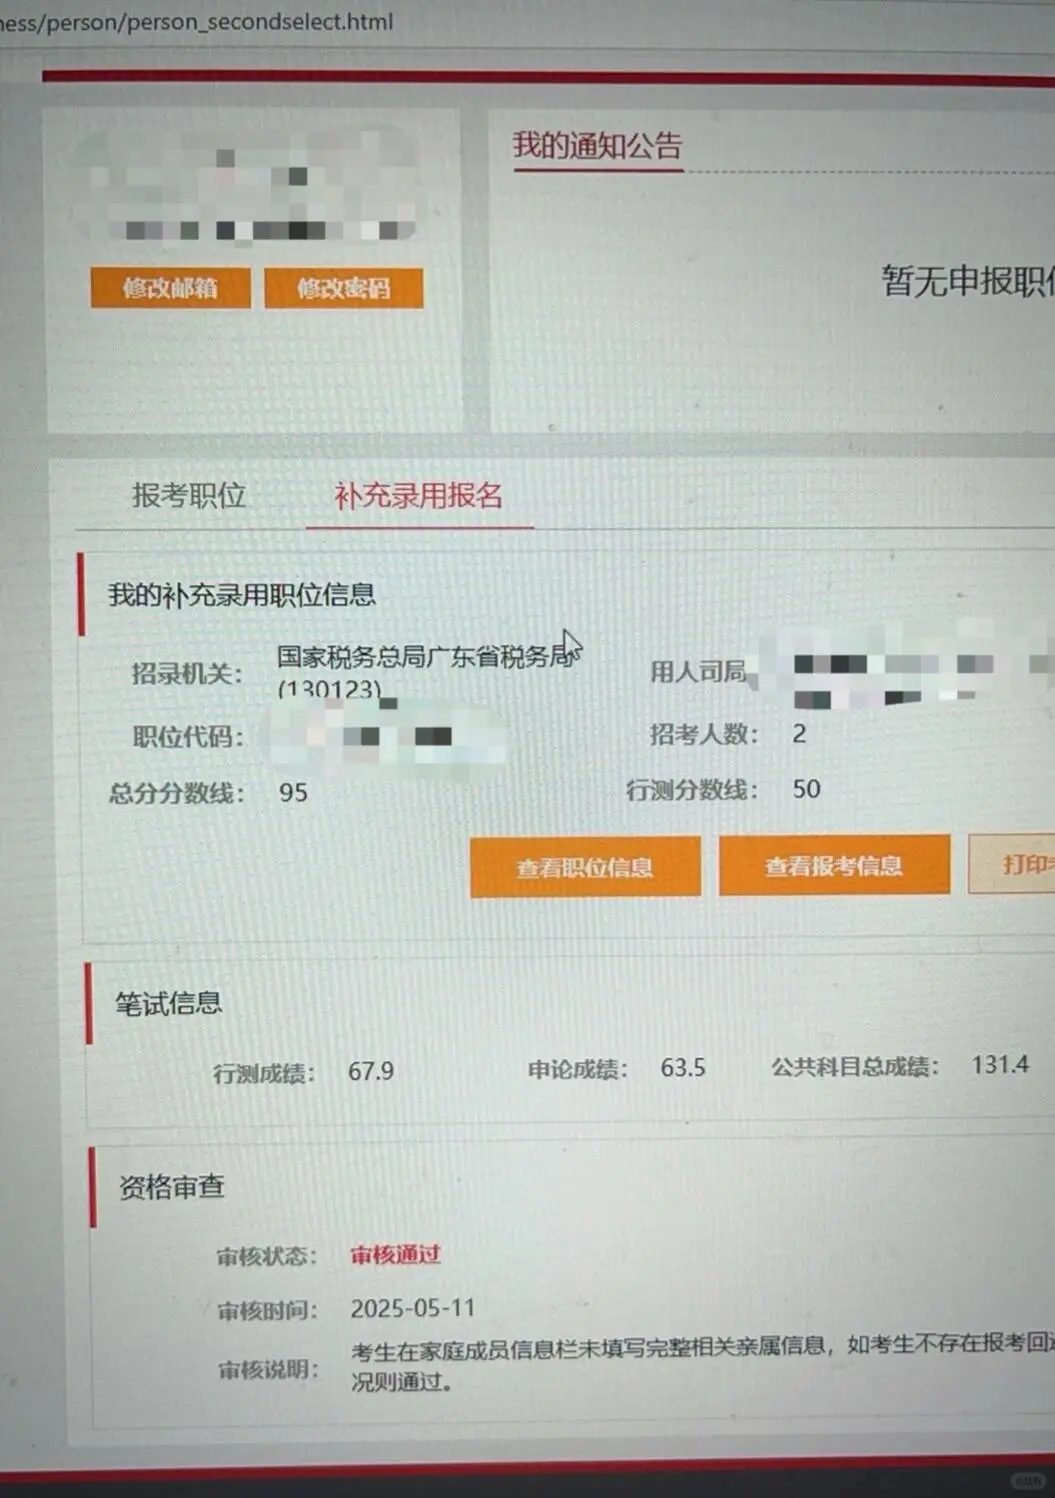Image resolution: width=1055 pixels, height=1498 pixels.
Task: Click the 暂无申报职位 notice text
Action: [x=967, y=281]
